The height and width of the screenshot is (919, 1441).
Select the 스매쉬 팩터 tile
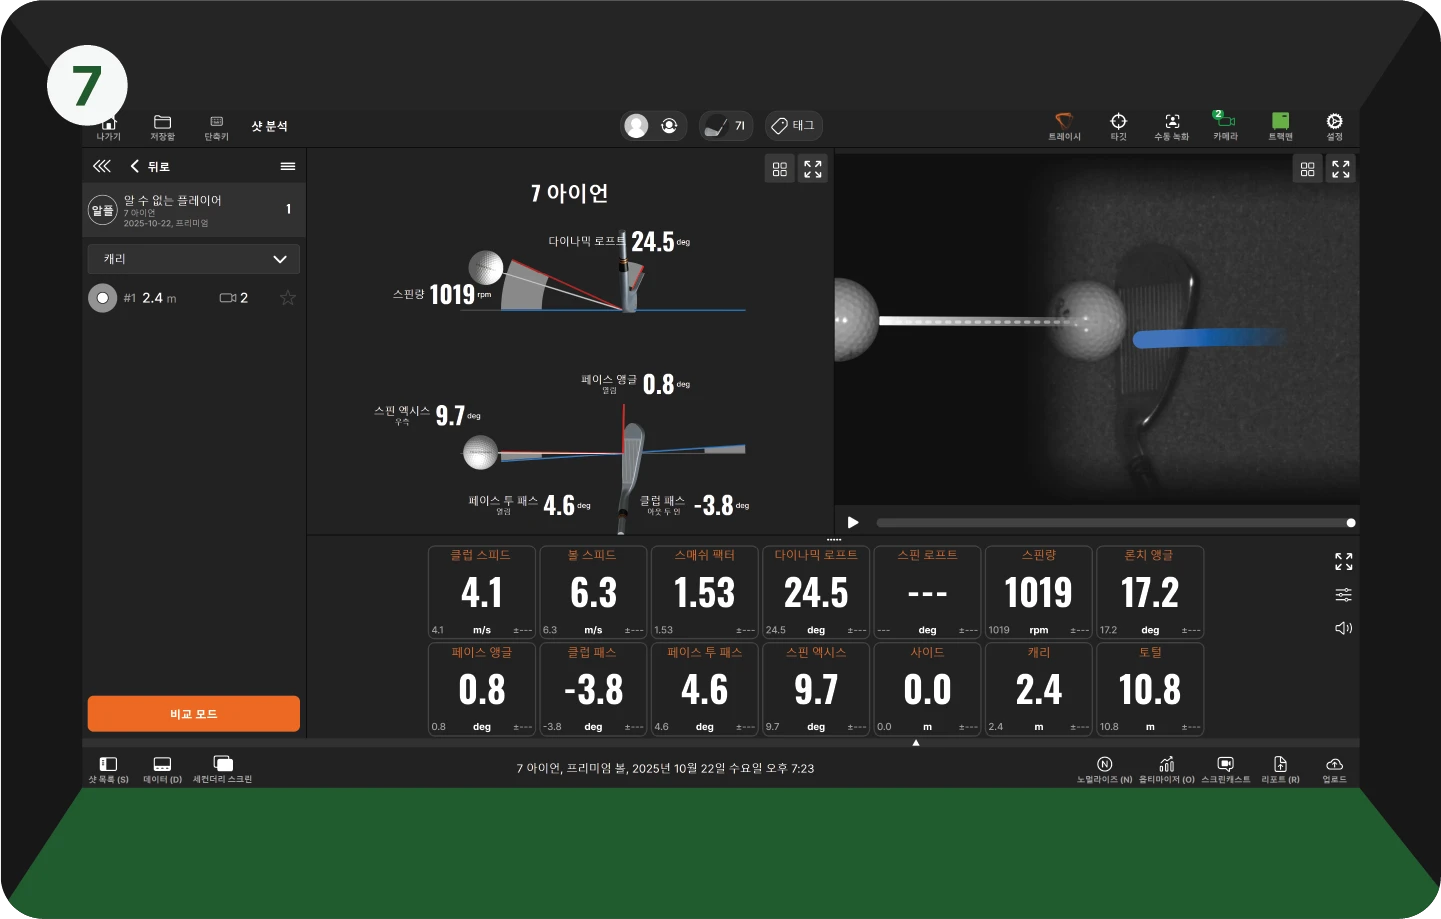(x=704, y=592)
